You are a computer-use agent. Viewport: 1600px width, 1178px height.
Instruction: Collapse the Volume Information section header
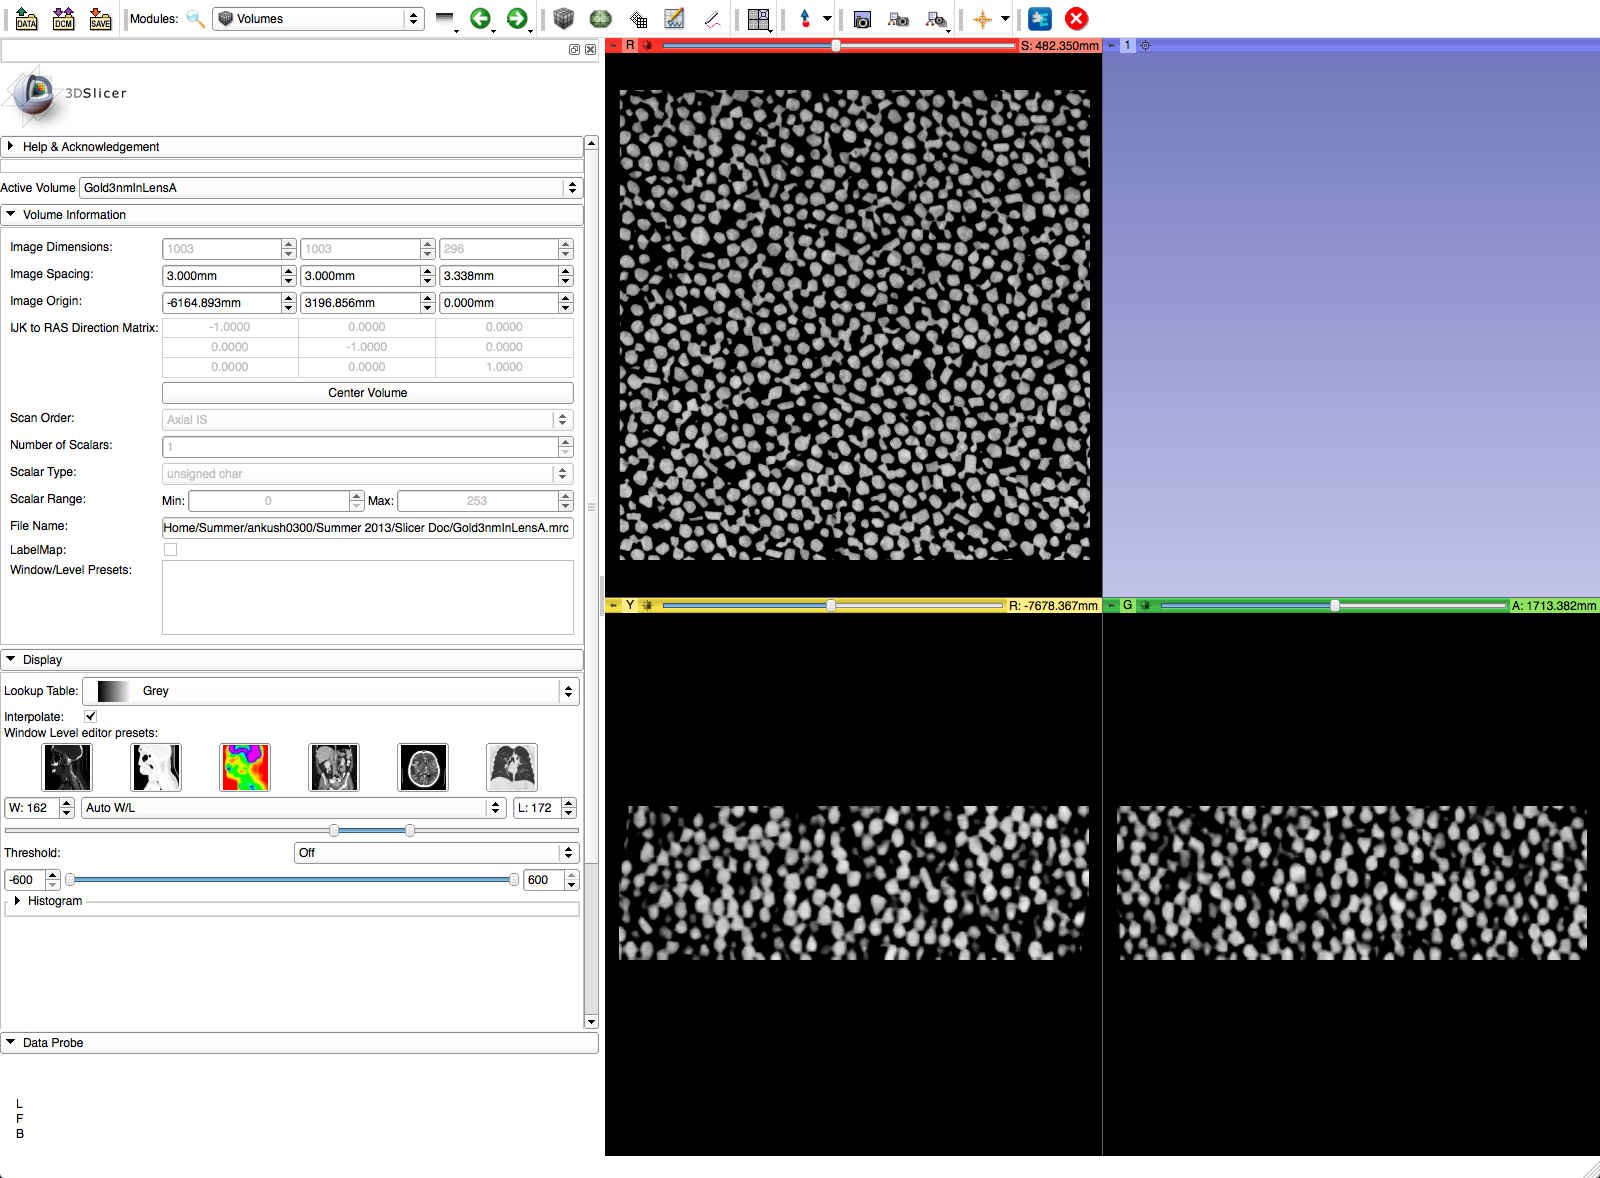74,215
